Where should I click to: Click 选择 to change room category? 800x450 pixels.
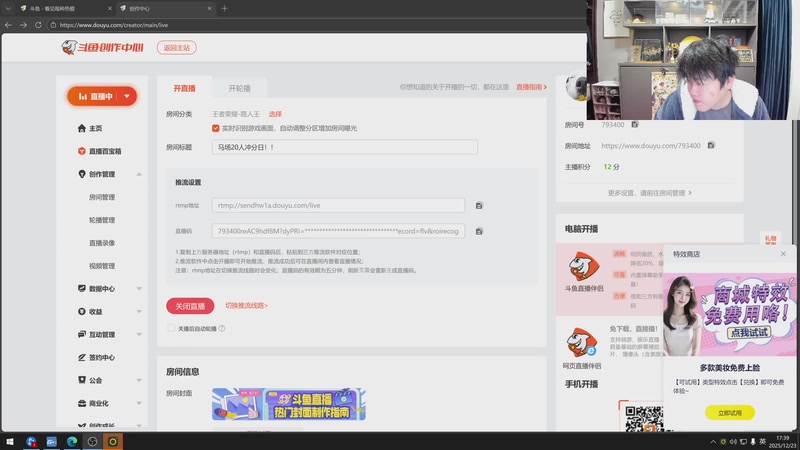pyautogui.click(x=275, y=114)
